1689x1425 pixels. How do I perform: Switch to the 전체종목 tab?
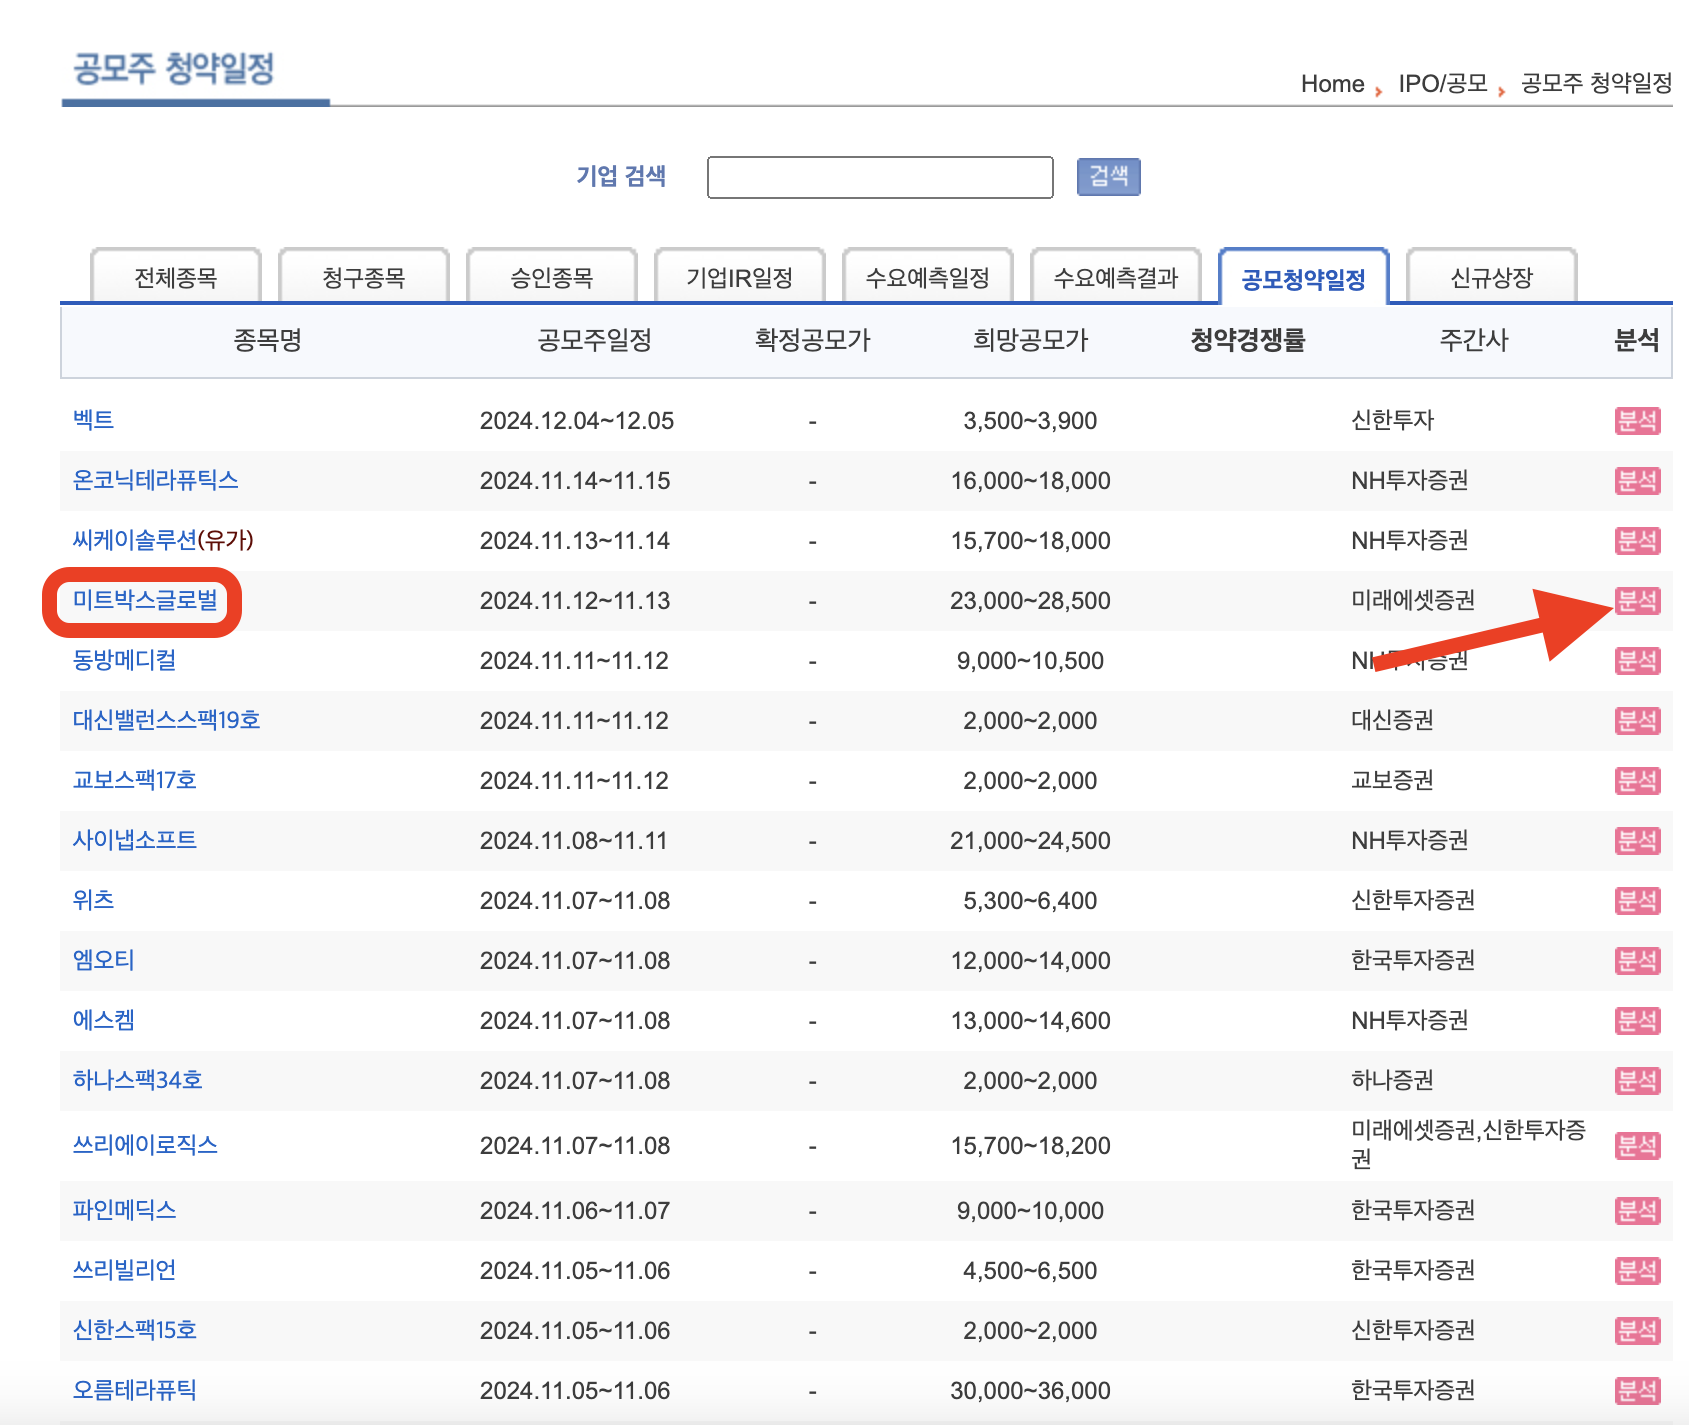point(175,277)
